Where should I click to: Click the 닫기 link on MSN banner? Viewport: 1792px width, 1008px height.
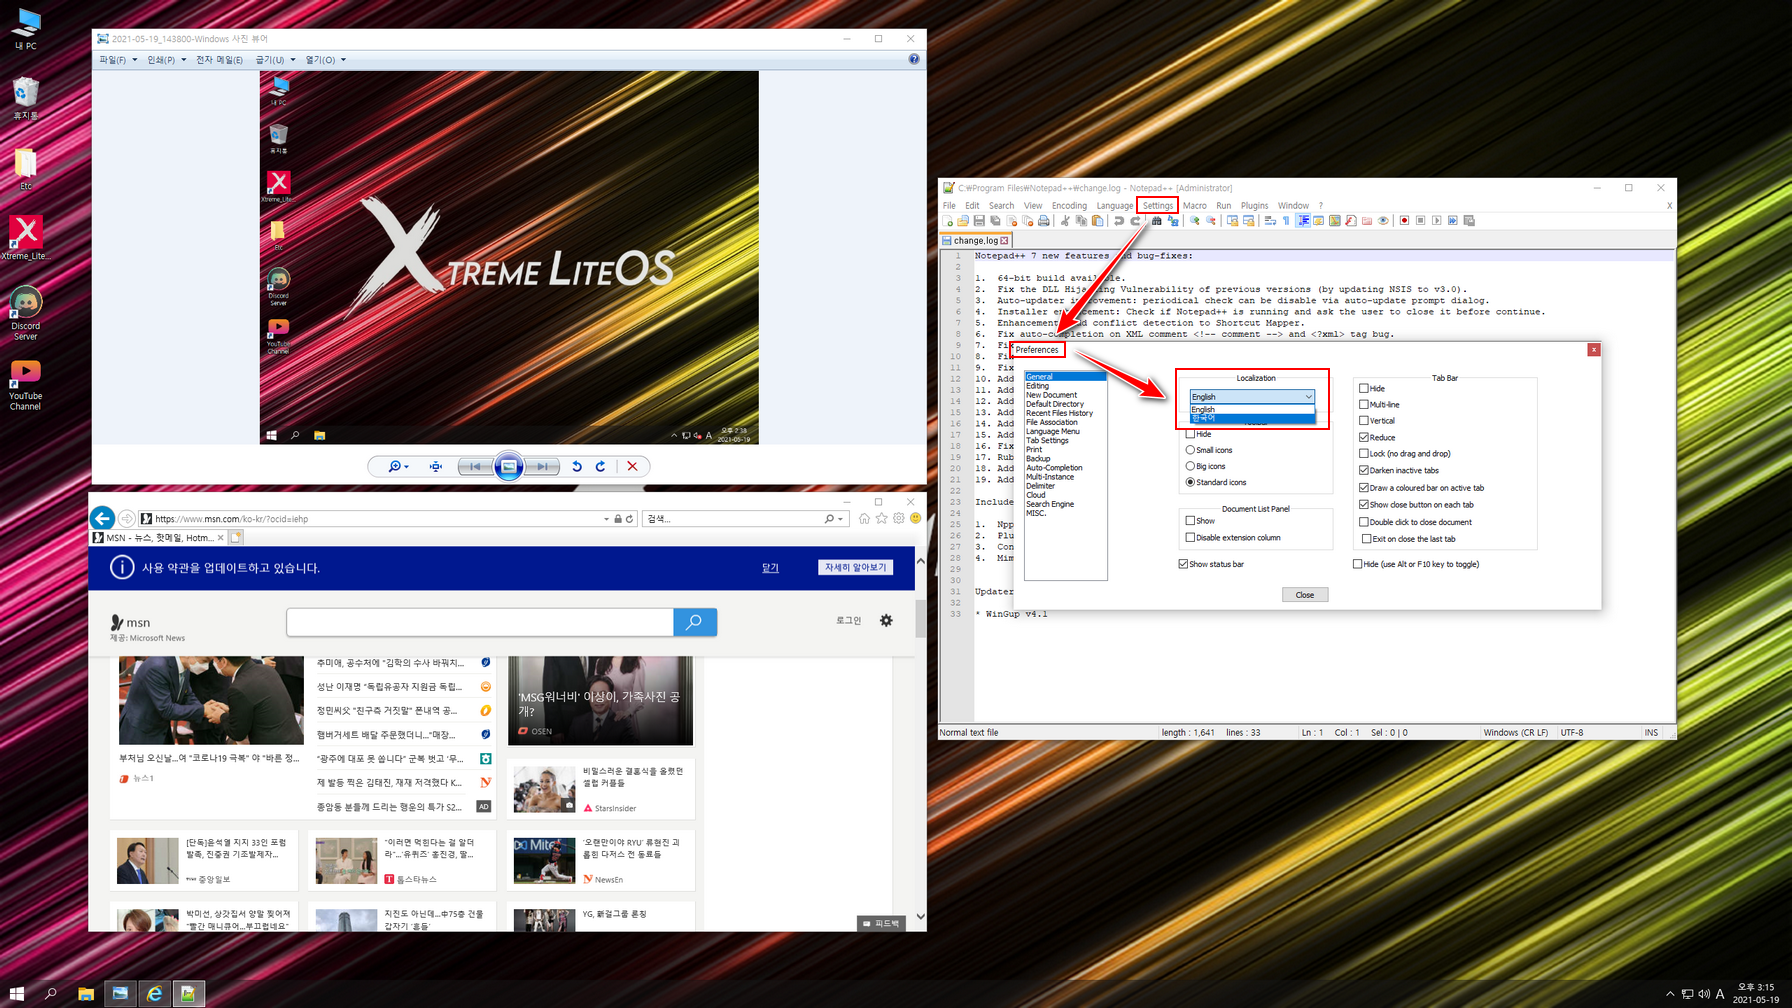click(x=770, y=567)
